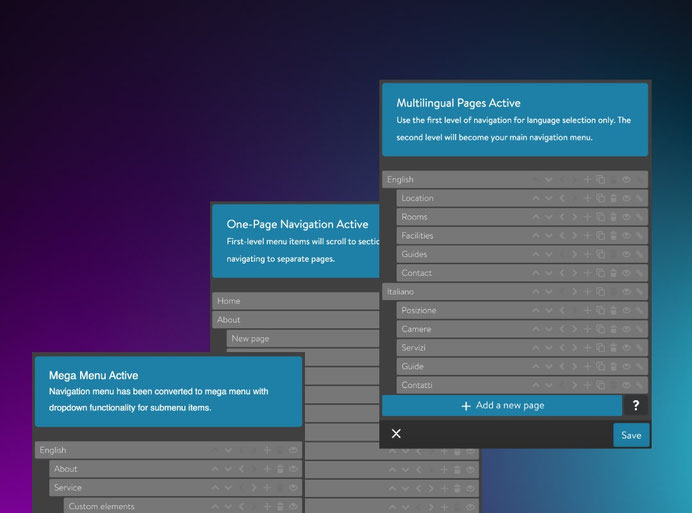Move the Contact page up
This screenshot has height=513, width=692.
(536, 273)
